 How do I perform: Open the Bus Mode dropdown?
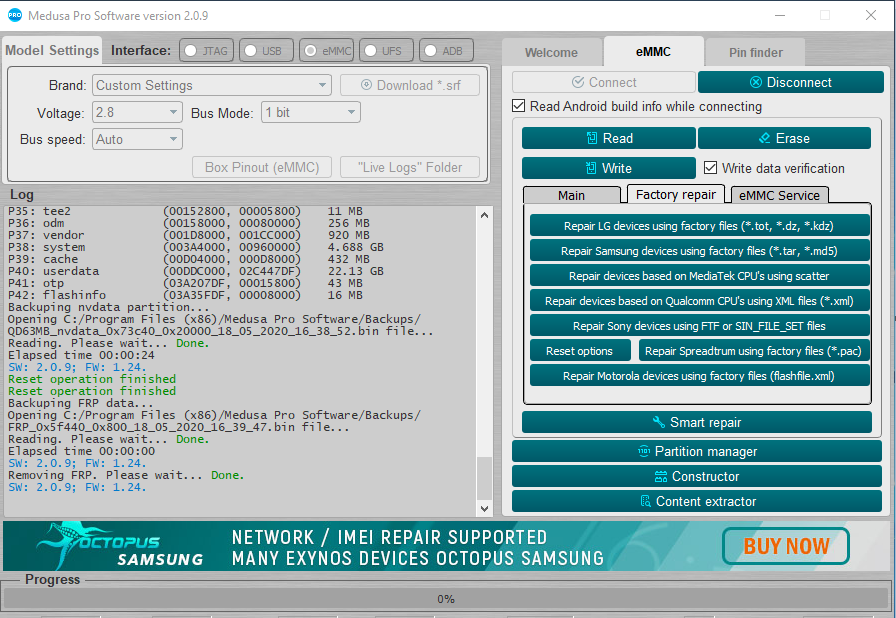310,112
